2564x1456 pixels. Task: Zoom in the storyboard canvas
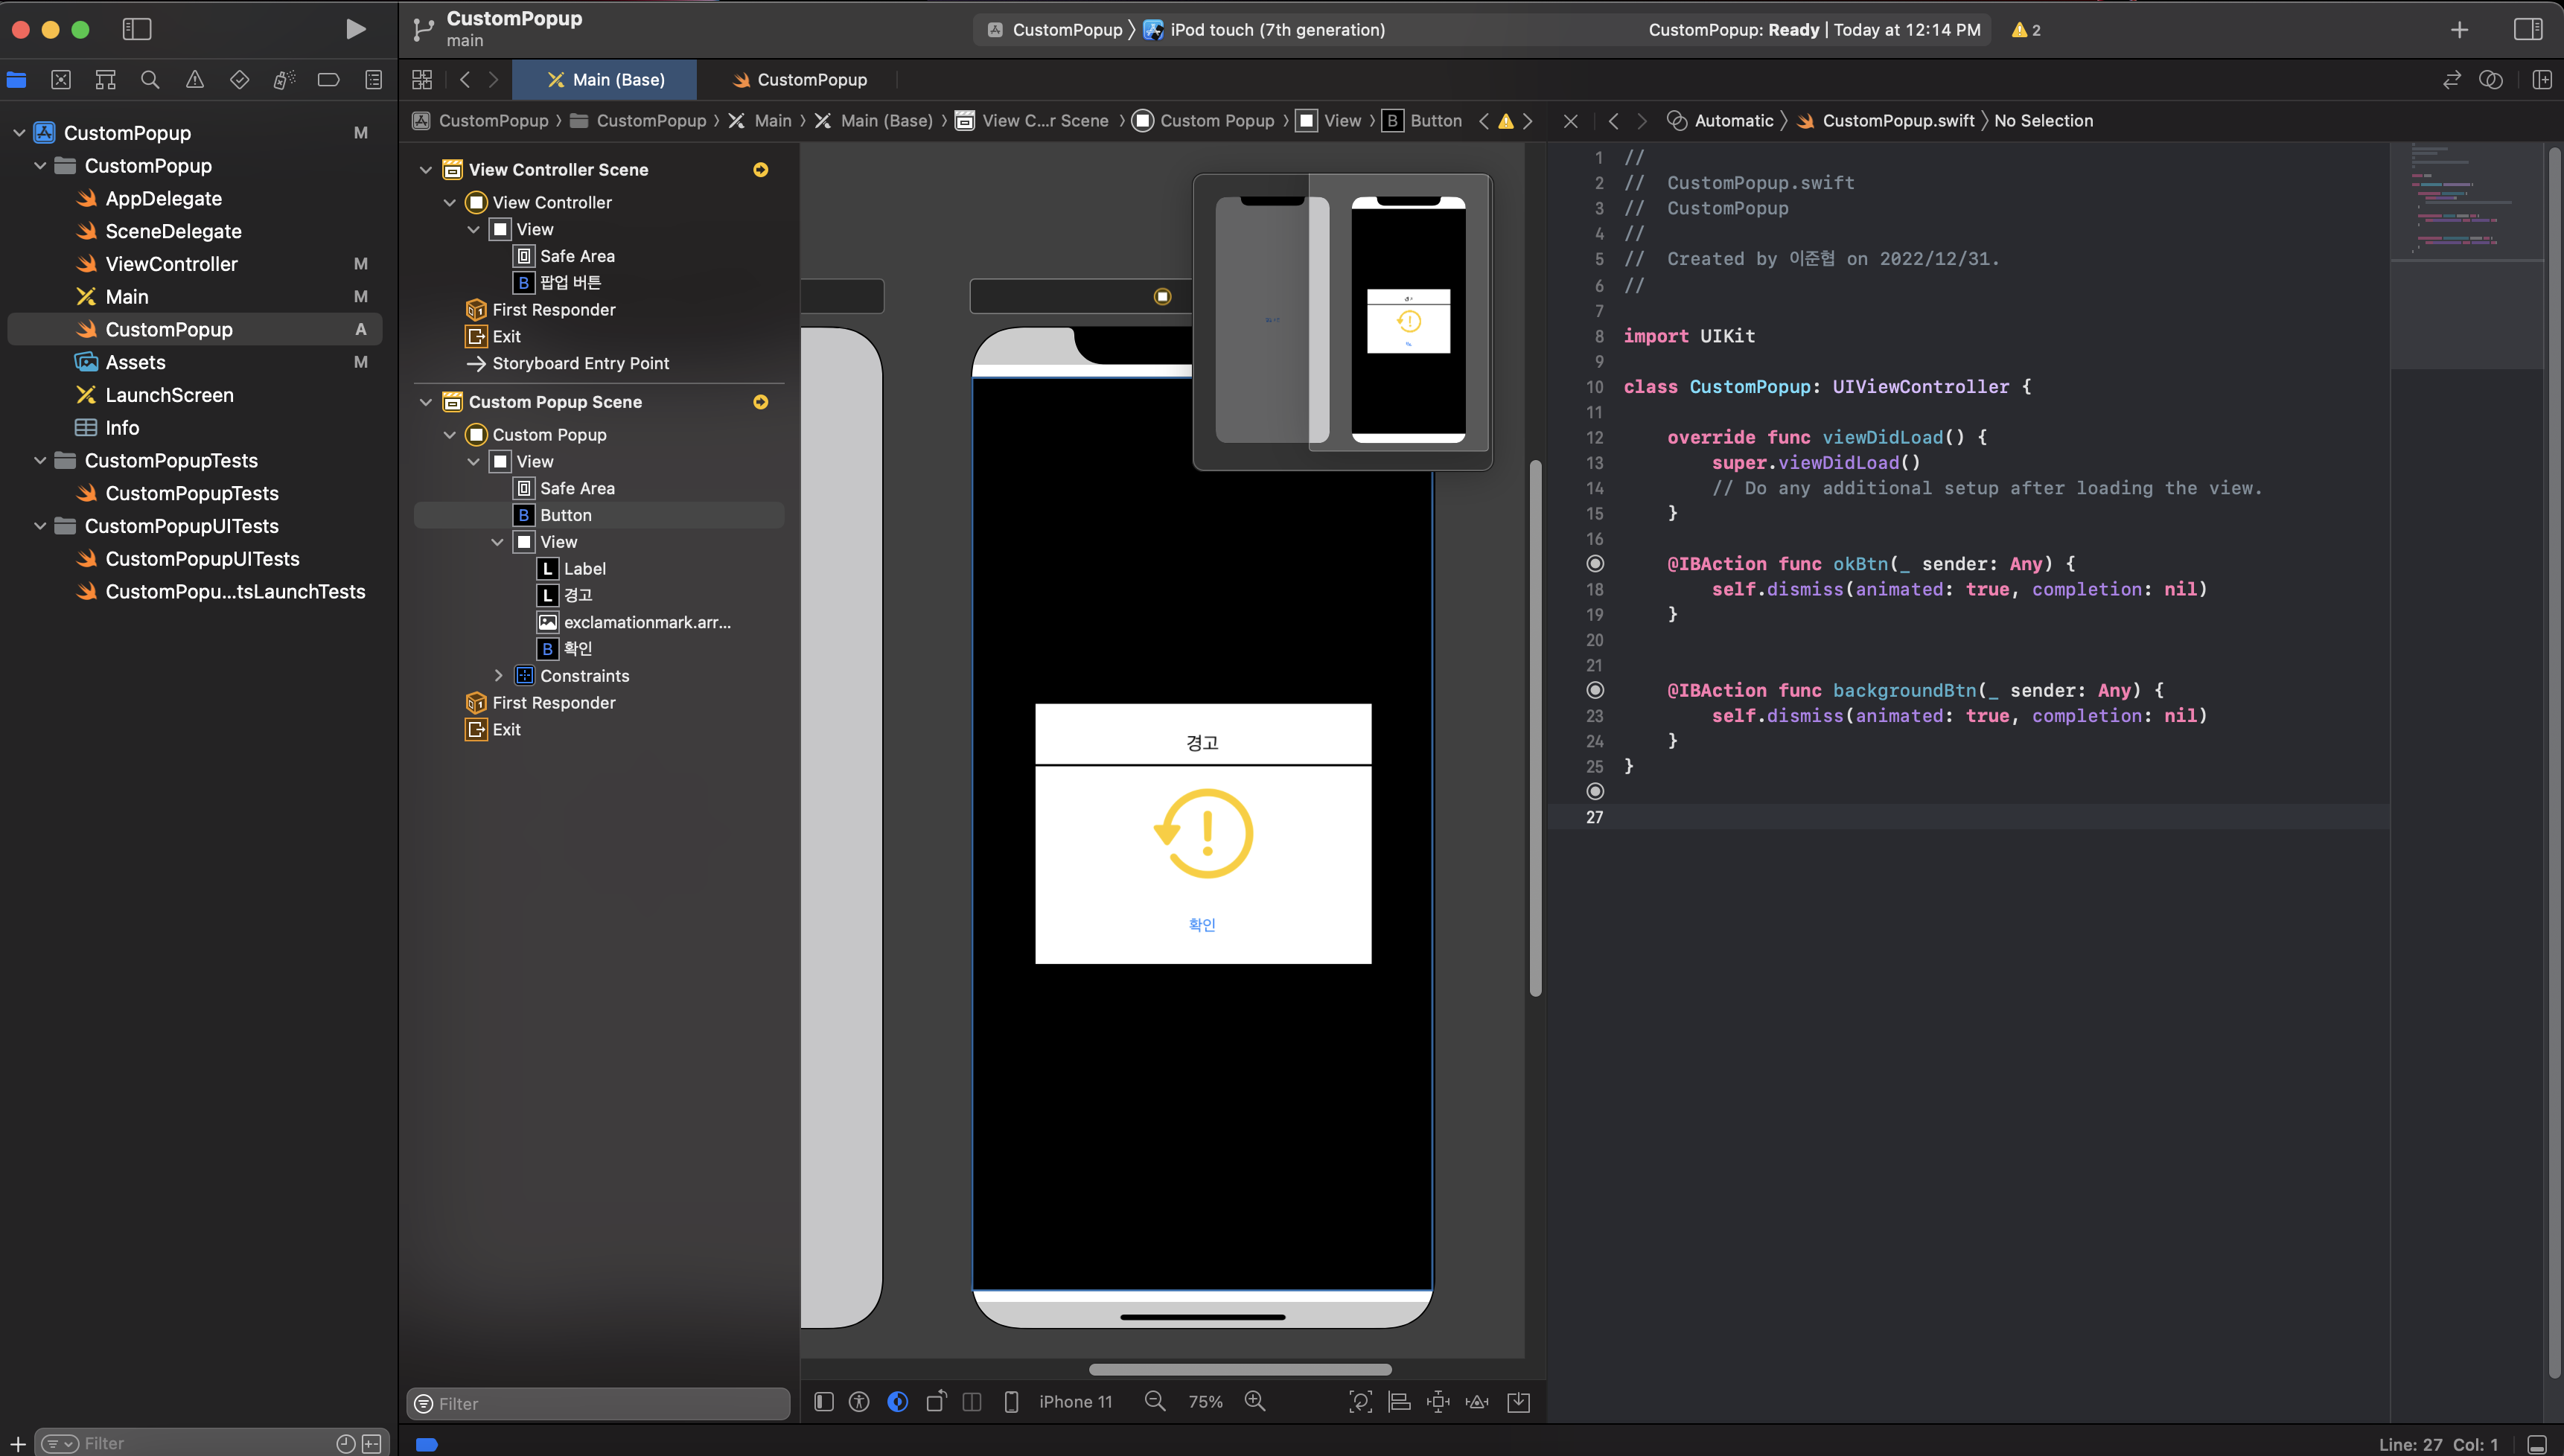pyautogui.click(x=1255, y=1402)
